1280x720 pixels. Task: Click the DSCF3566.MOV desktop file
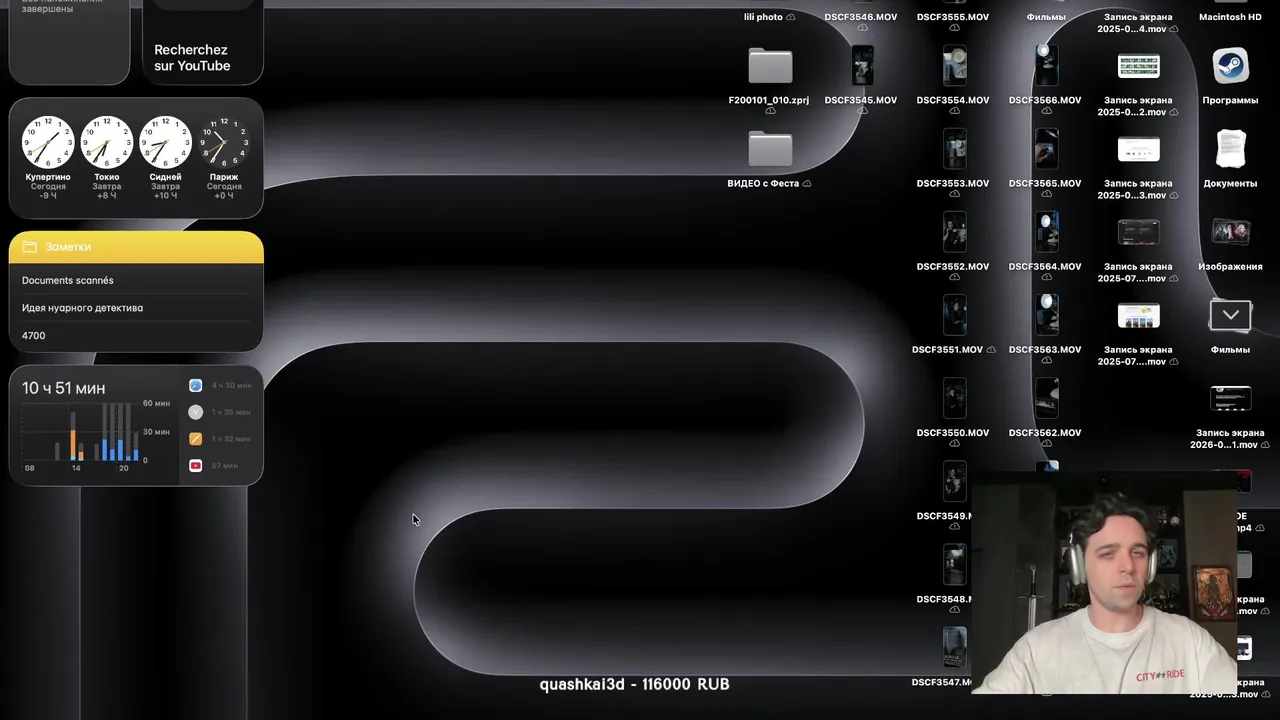click(1046, 67)
